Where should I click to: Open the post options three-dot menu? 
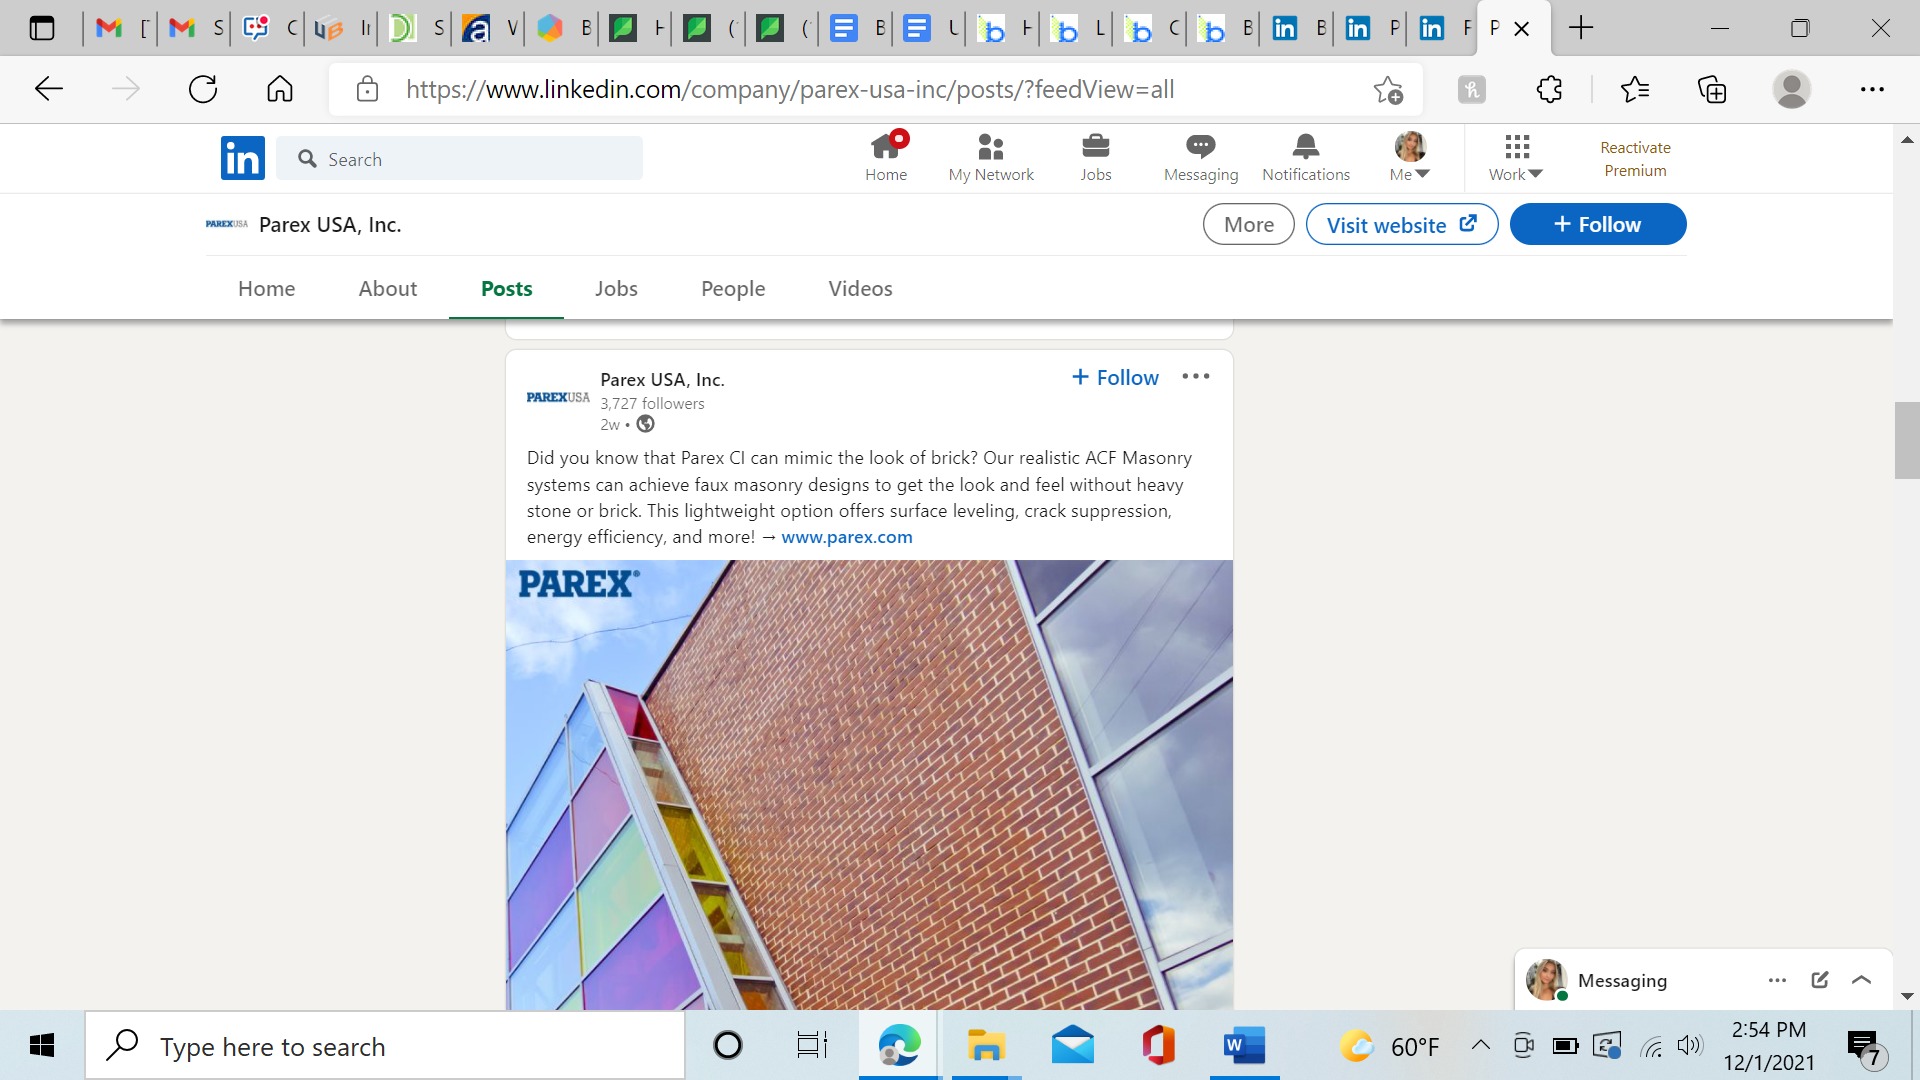1196,377
